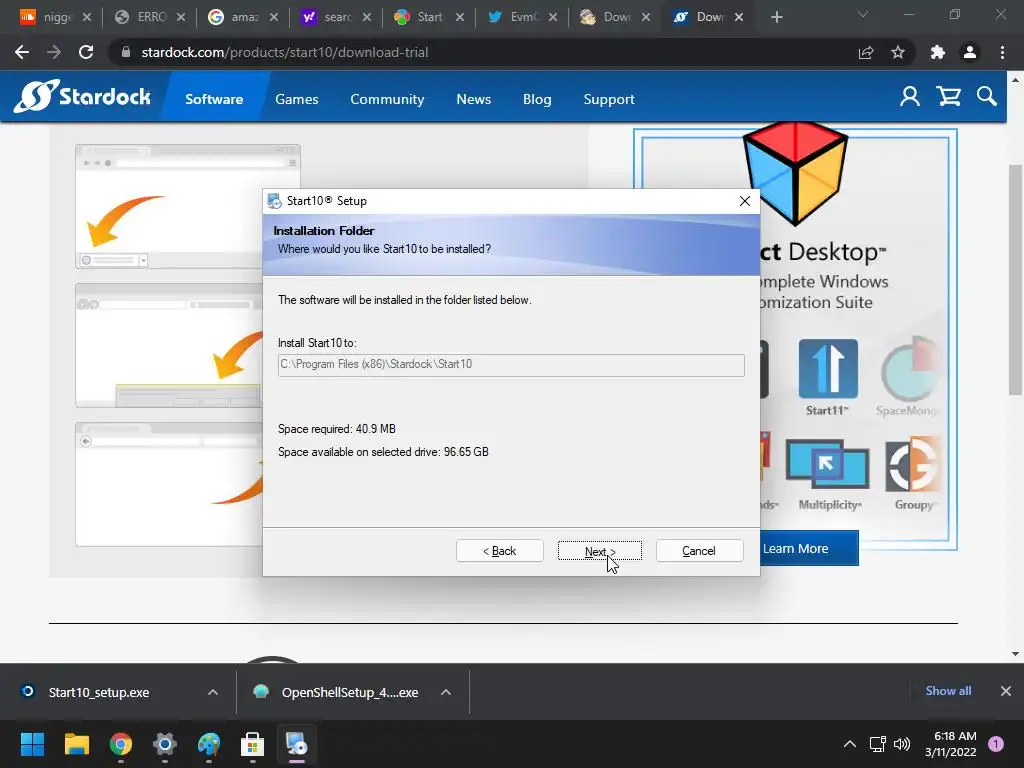Viewport: 1024px width, 768px height.
Task: Click the install folder path field
Action: (511, 364)
